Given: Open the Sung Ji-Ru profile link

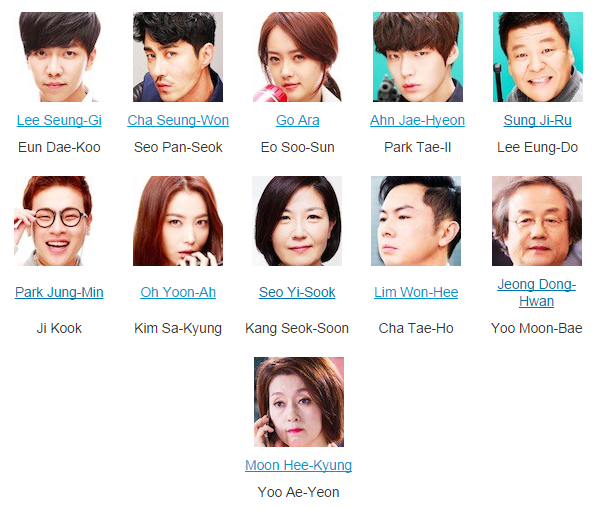Looking at the screenshot, I should tap(537, 120).
